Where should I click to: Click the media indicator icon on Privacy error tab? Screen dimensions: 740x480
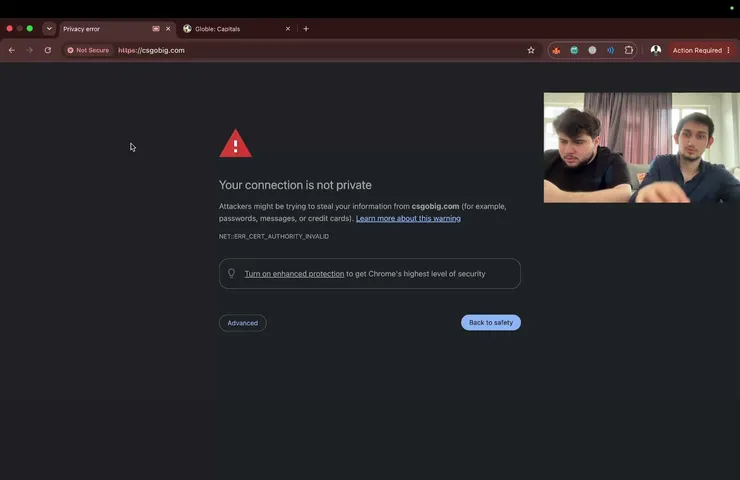coord(156,29)
